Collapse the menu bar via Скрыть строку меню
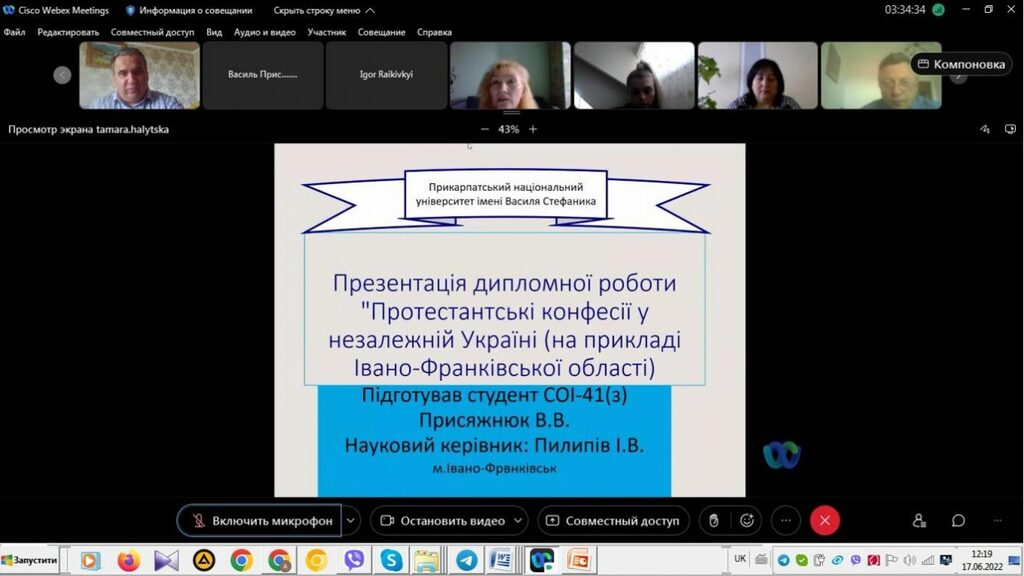Viewport: 1024px width, 576px height. pyautogui.click(x=324, y=10)
